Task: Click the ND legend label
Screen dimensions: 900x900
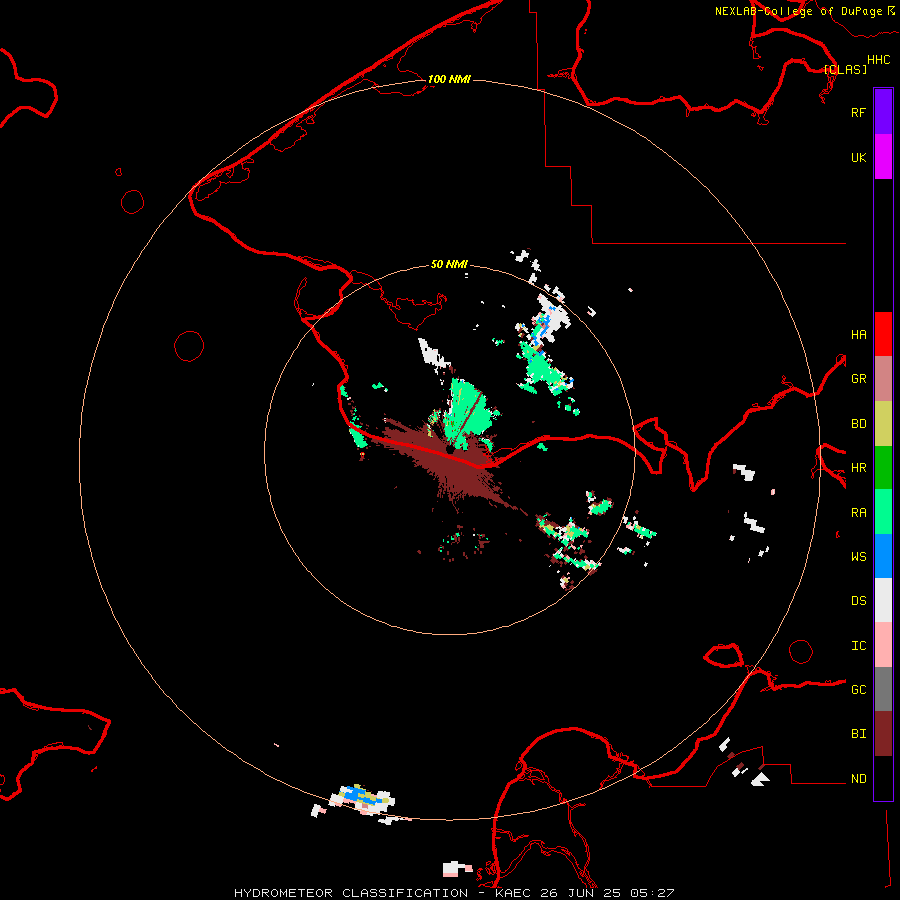Action: (x=858, y=779)
